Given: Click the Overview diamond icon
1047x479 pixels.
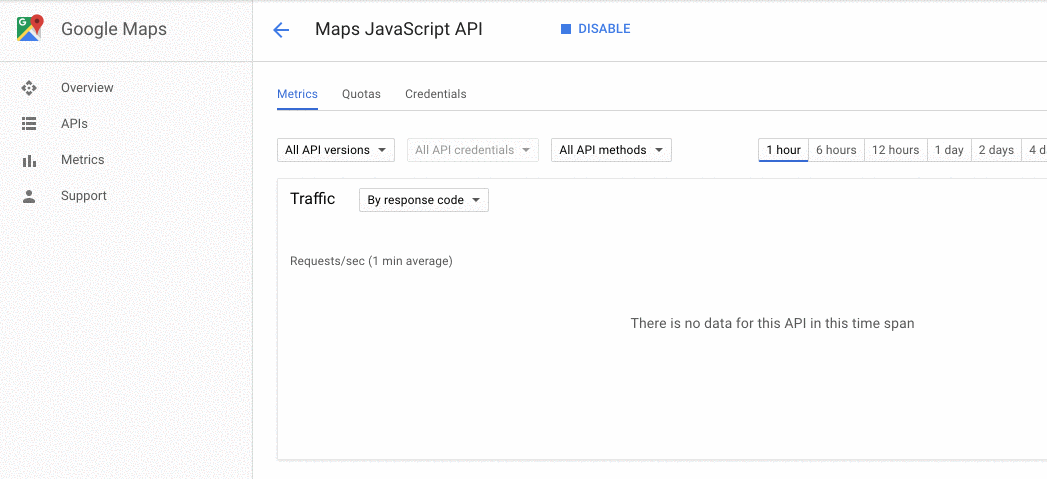Looking at the screenshot, I should pos(29,88).
